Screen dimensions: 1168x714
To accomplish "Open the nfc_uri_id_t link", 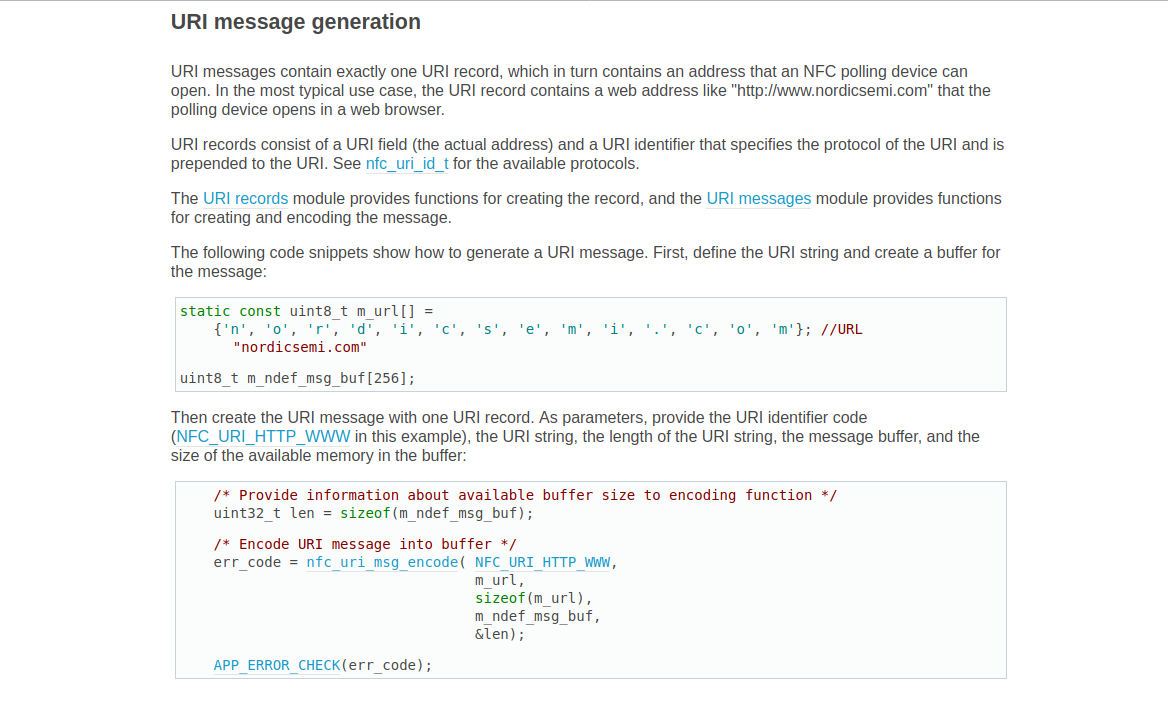I will (407, 164).
